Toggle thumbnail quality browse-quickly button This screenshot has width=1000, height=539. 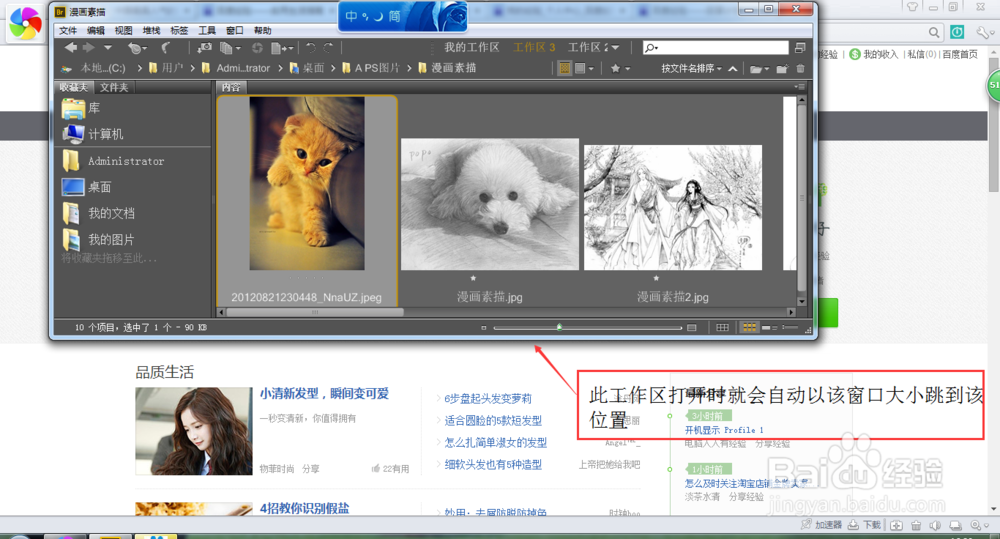pos(564,68)
